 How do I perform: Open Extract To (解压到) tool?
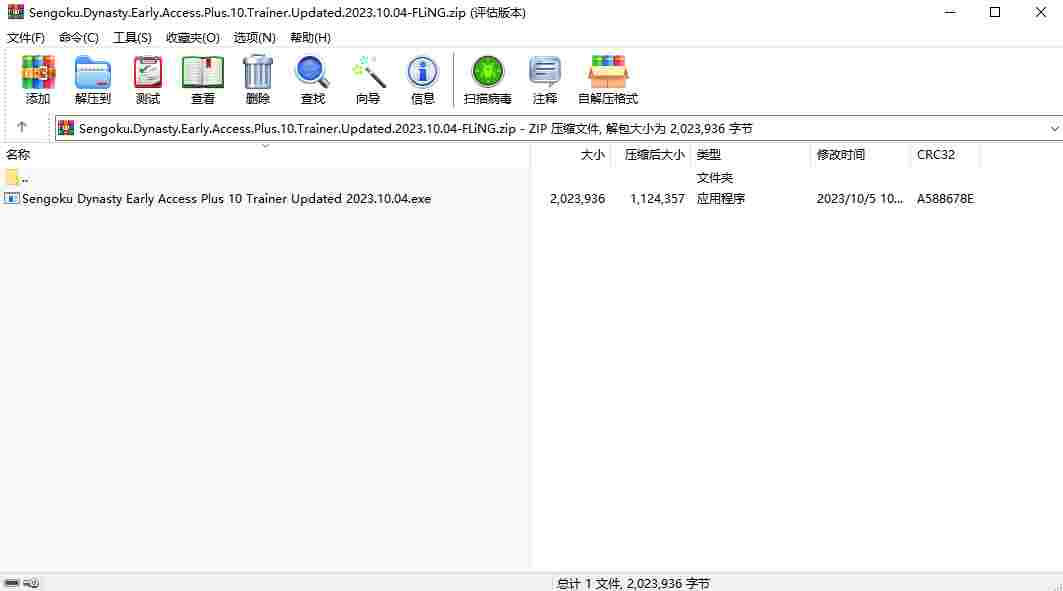93,79
